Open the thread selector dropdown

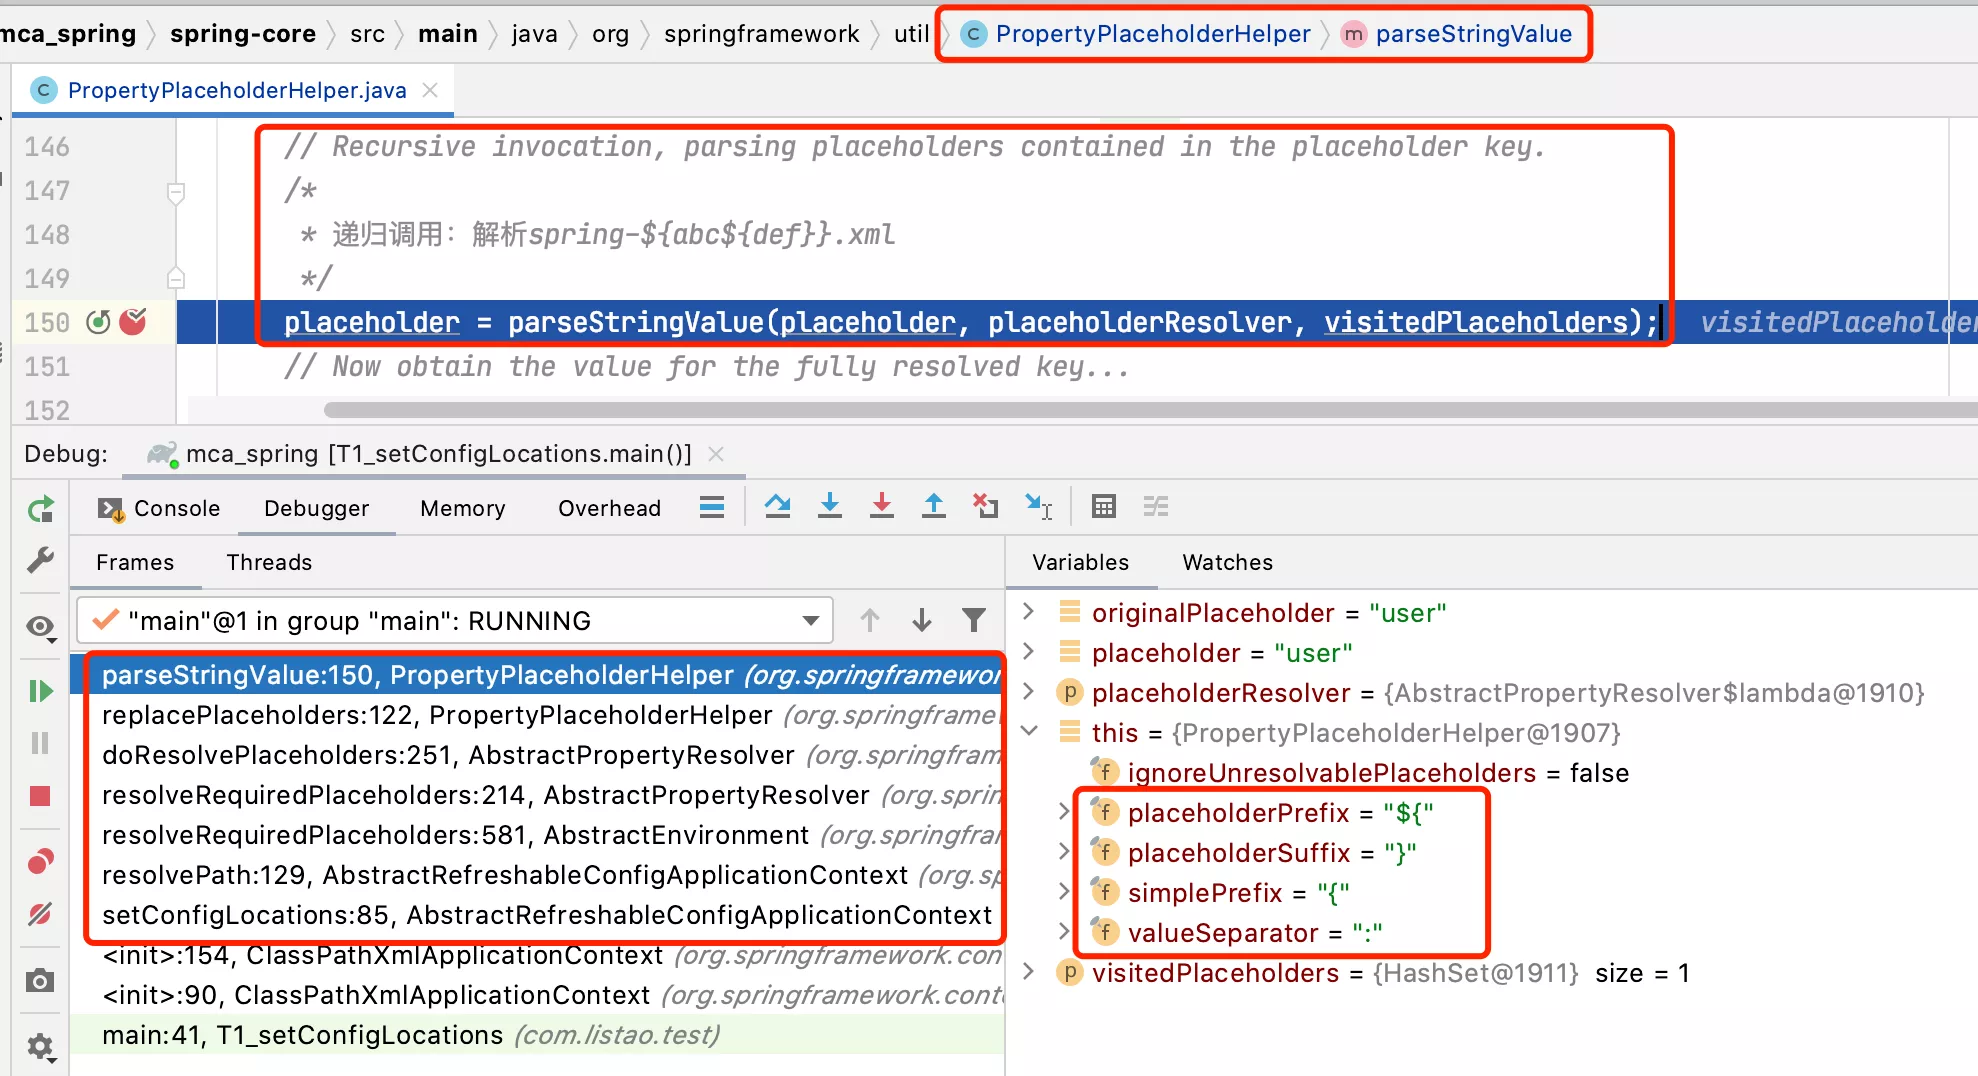click(455, 621)
